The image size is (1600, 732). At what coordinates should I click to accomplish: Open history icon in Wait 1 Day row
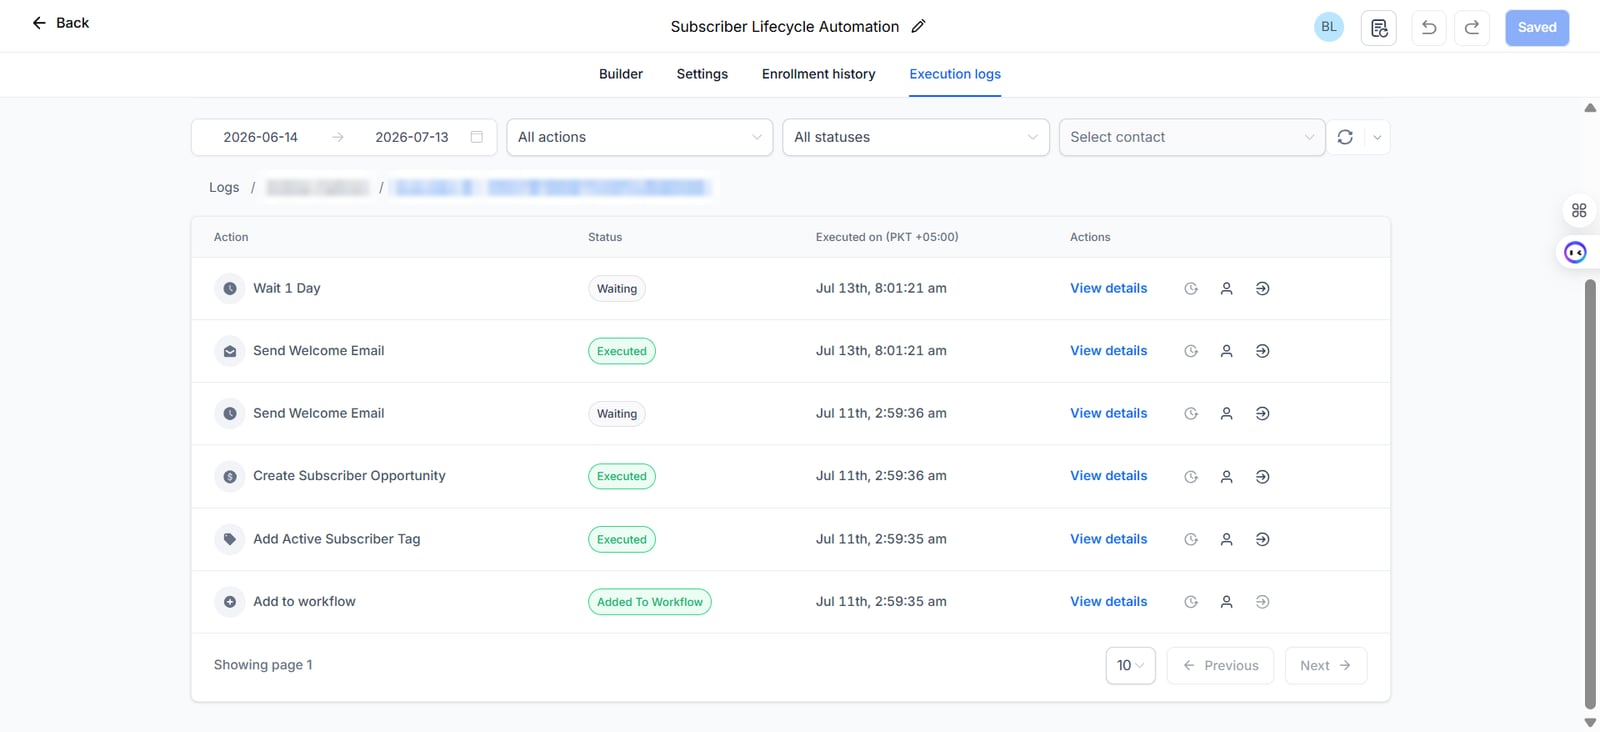click(x=1191, y=289)
